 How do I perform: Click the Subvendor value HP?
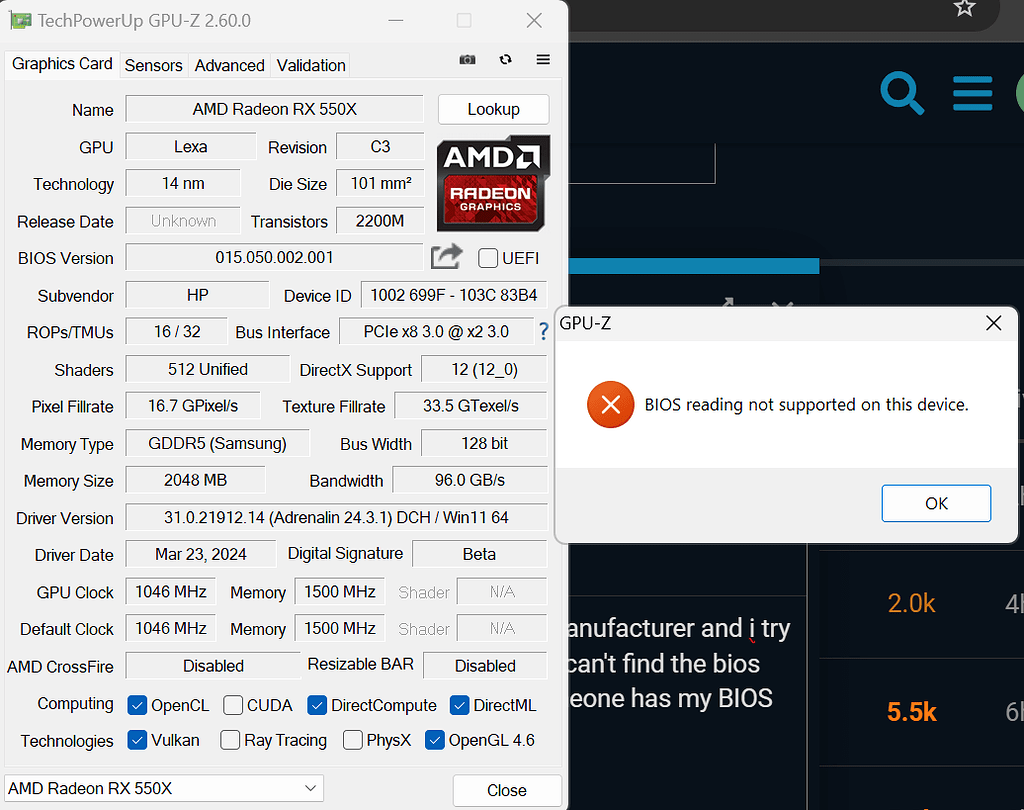tap(197, 295)
